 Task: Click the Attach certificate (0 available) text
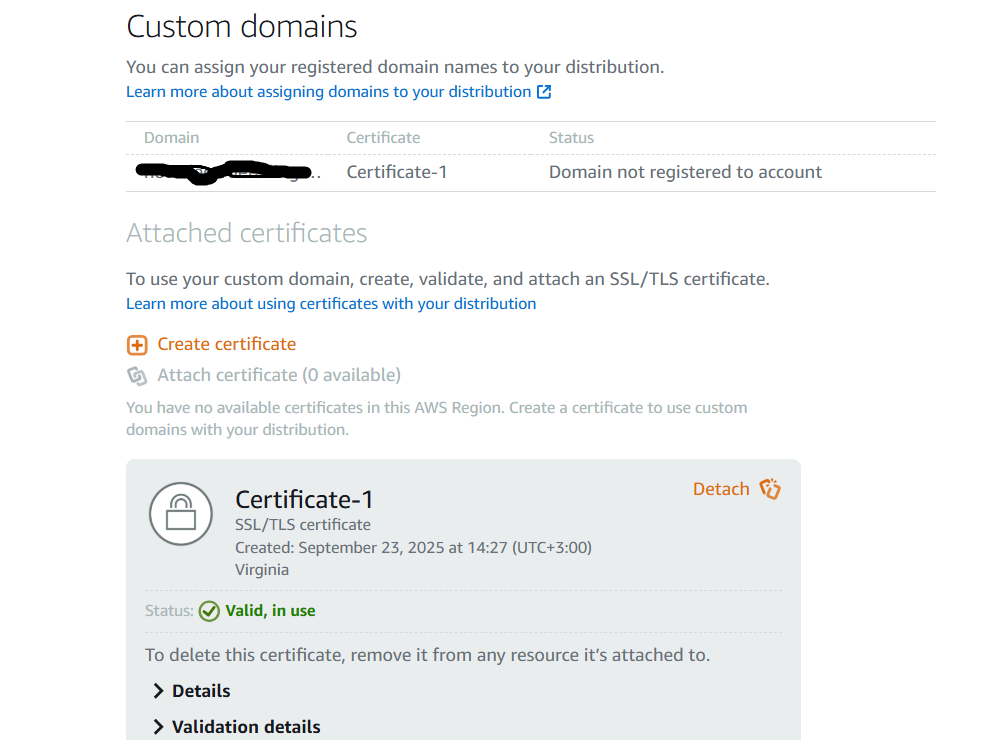point(279,375)
